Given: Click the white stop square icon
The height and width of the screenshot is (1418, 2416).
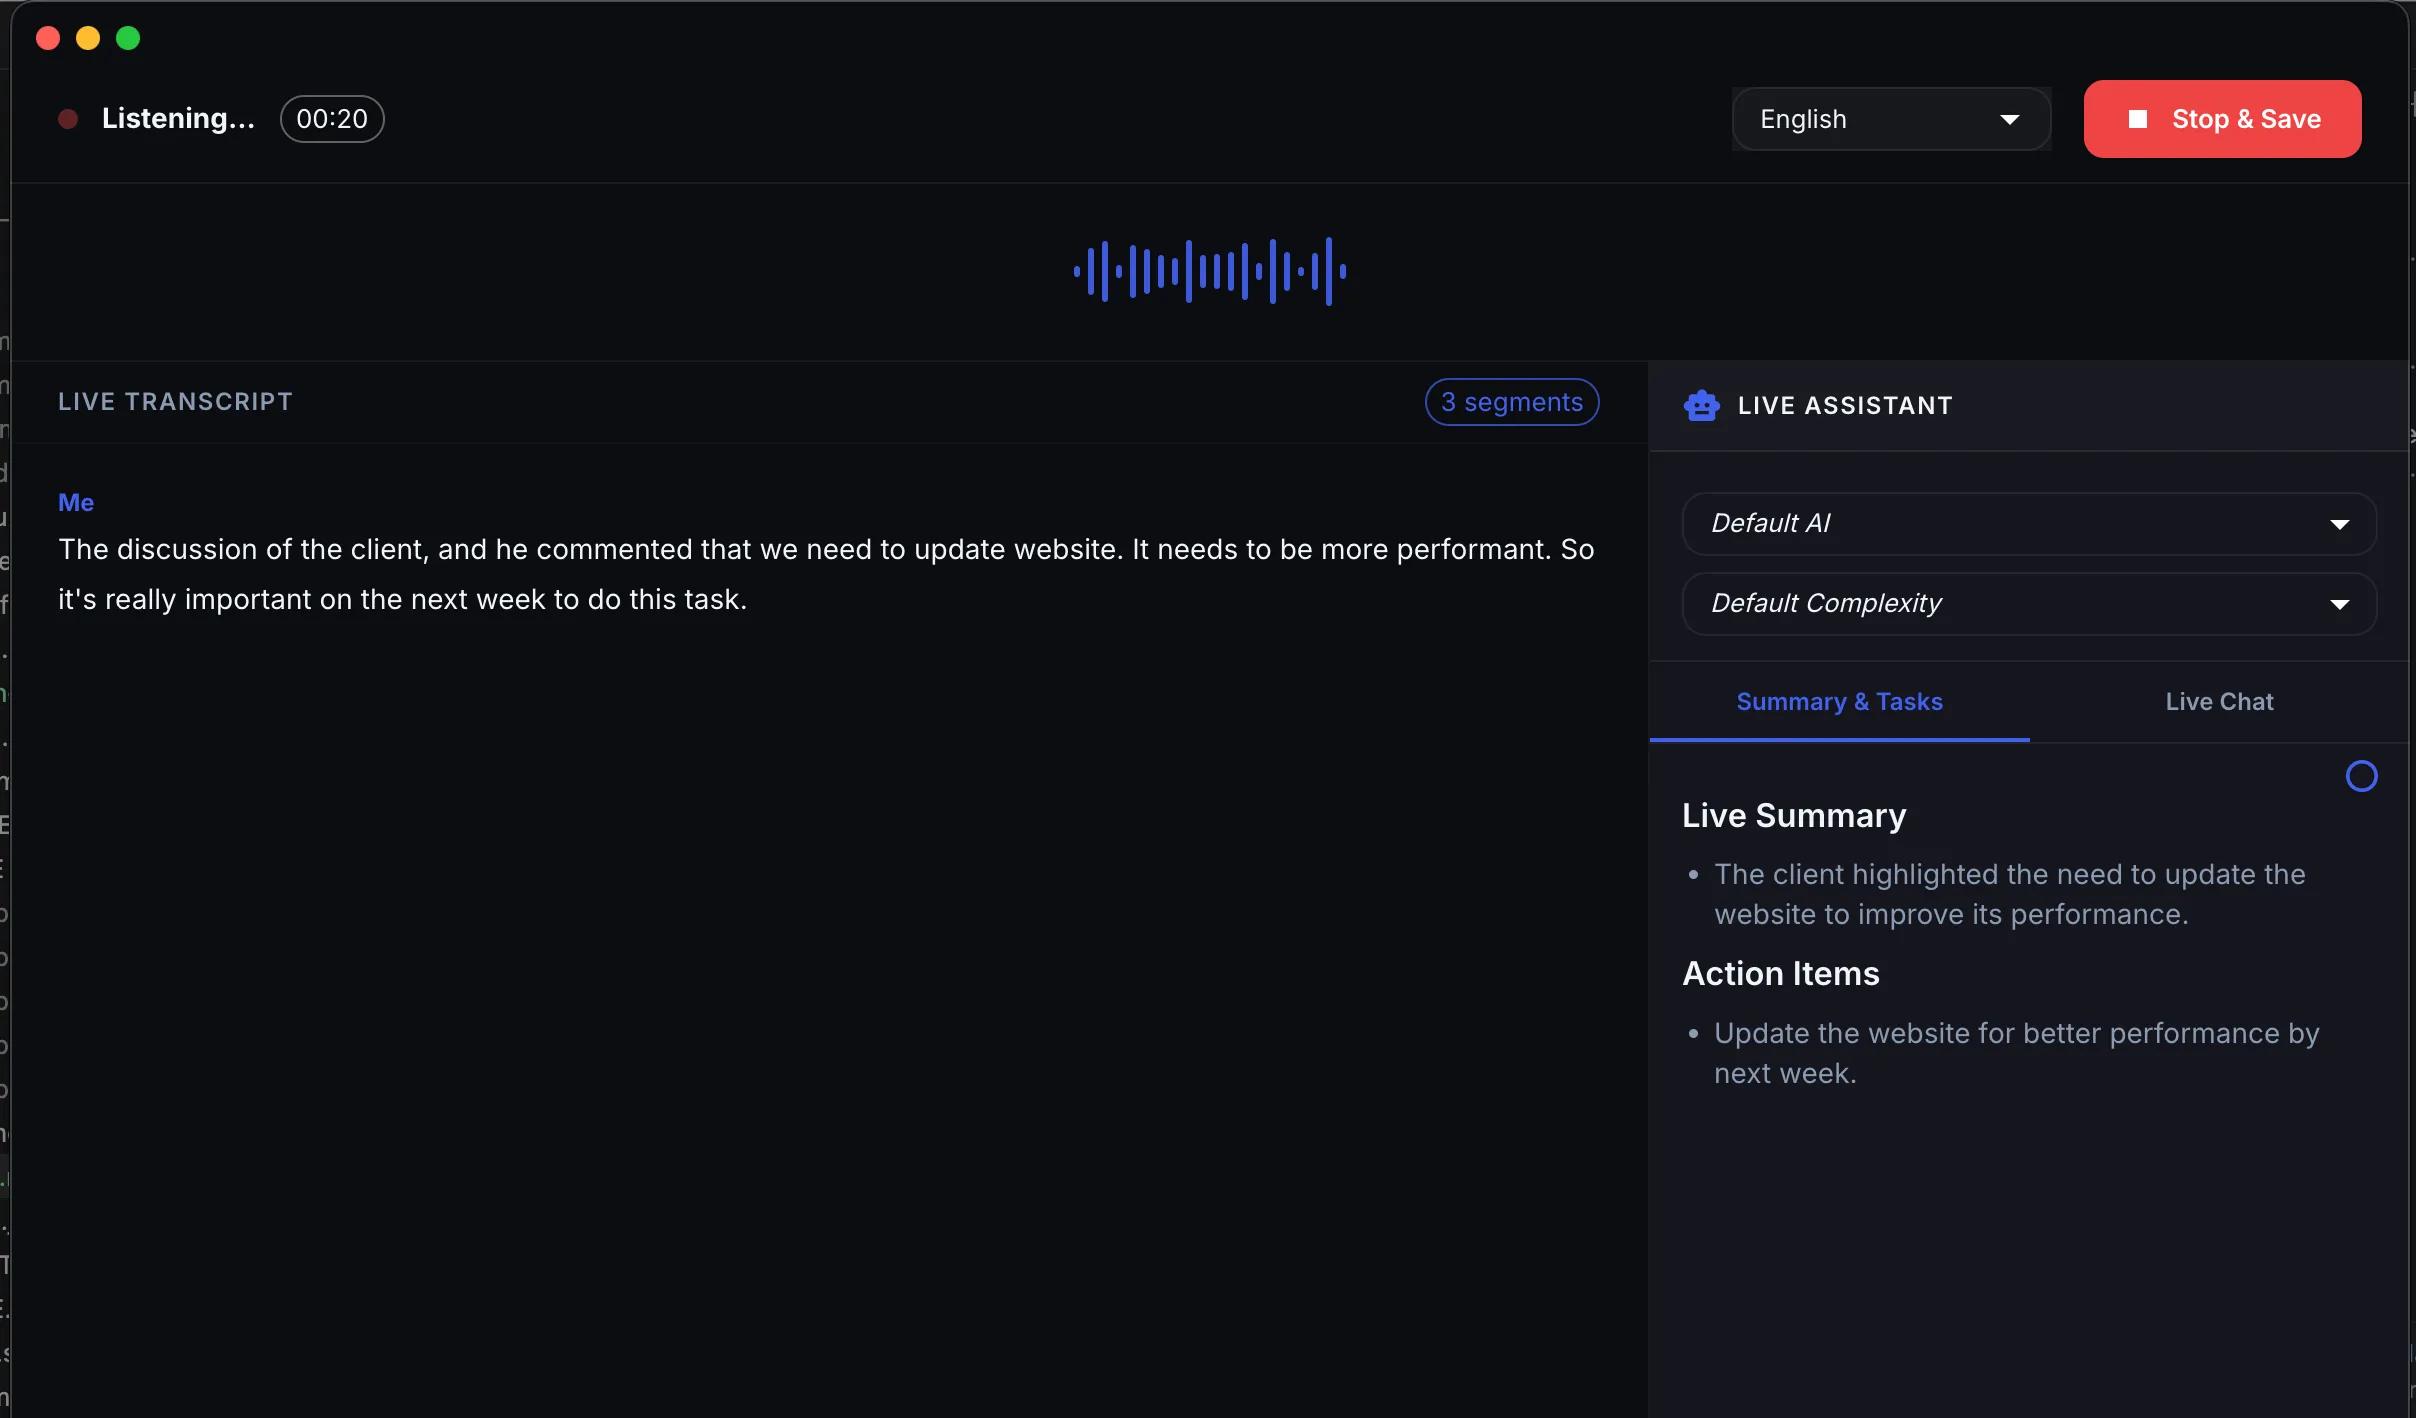Looking at the screenshot, I should click(2138, 119).
